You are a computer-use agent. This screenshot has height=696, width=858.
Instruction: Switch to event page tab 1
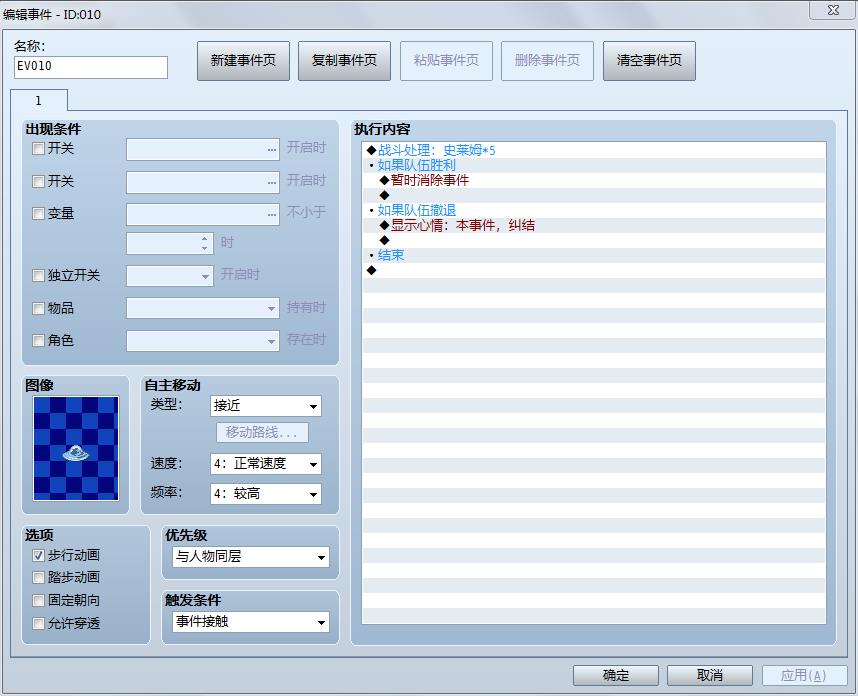click(39, 101)
